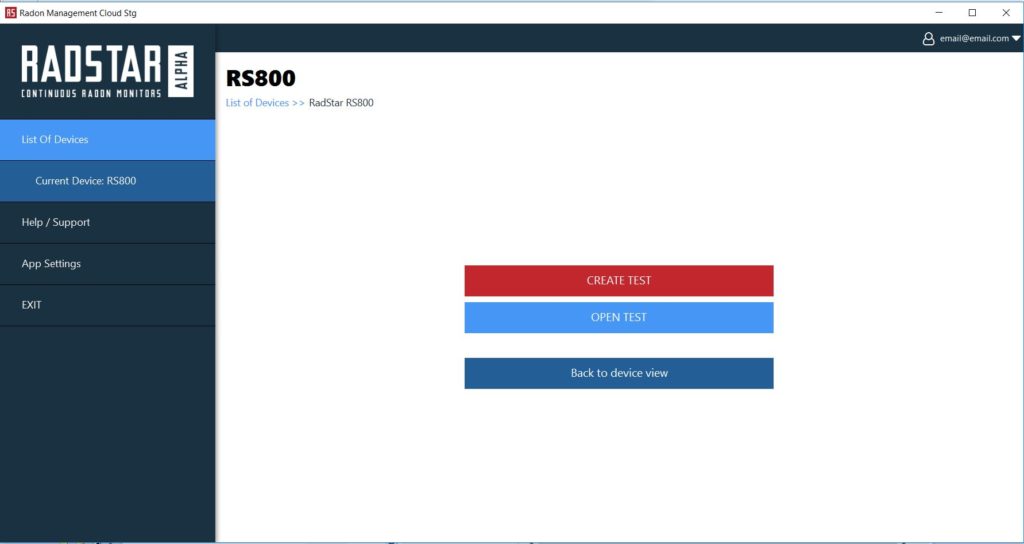Click the red CREATE TEST button
Screen dimensions: 1024x544
coord(618,280)
